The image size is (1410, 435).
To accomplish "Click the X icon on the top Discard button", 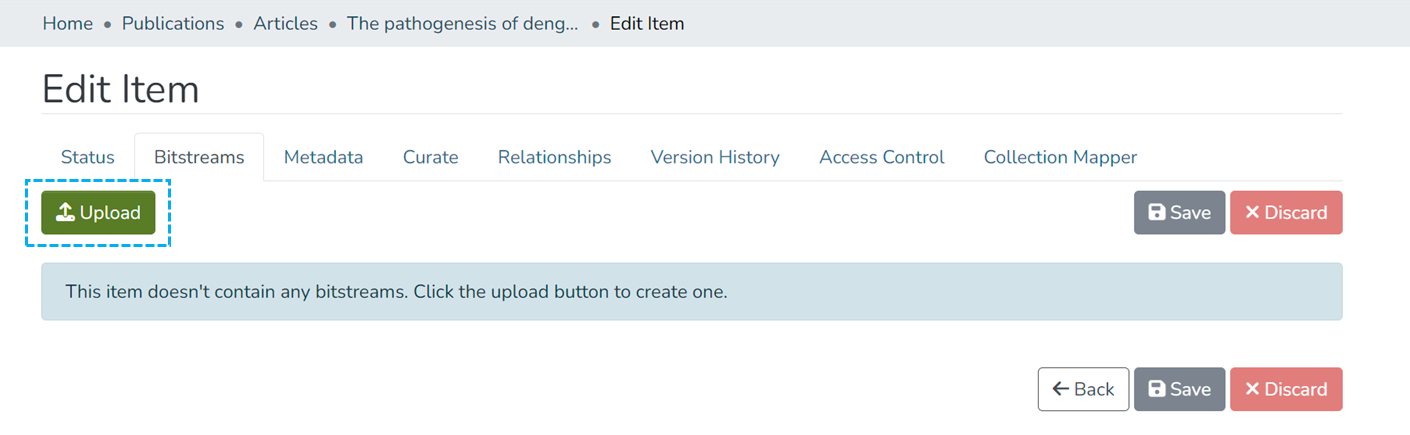I will [x=1252, y=213].
